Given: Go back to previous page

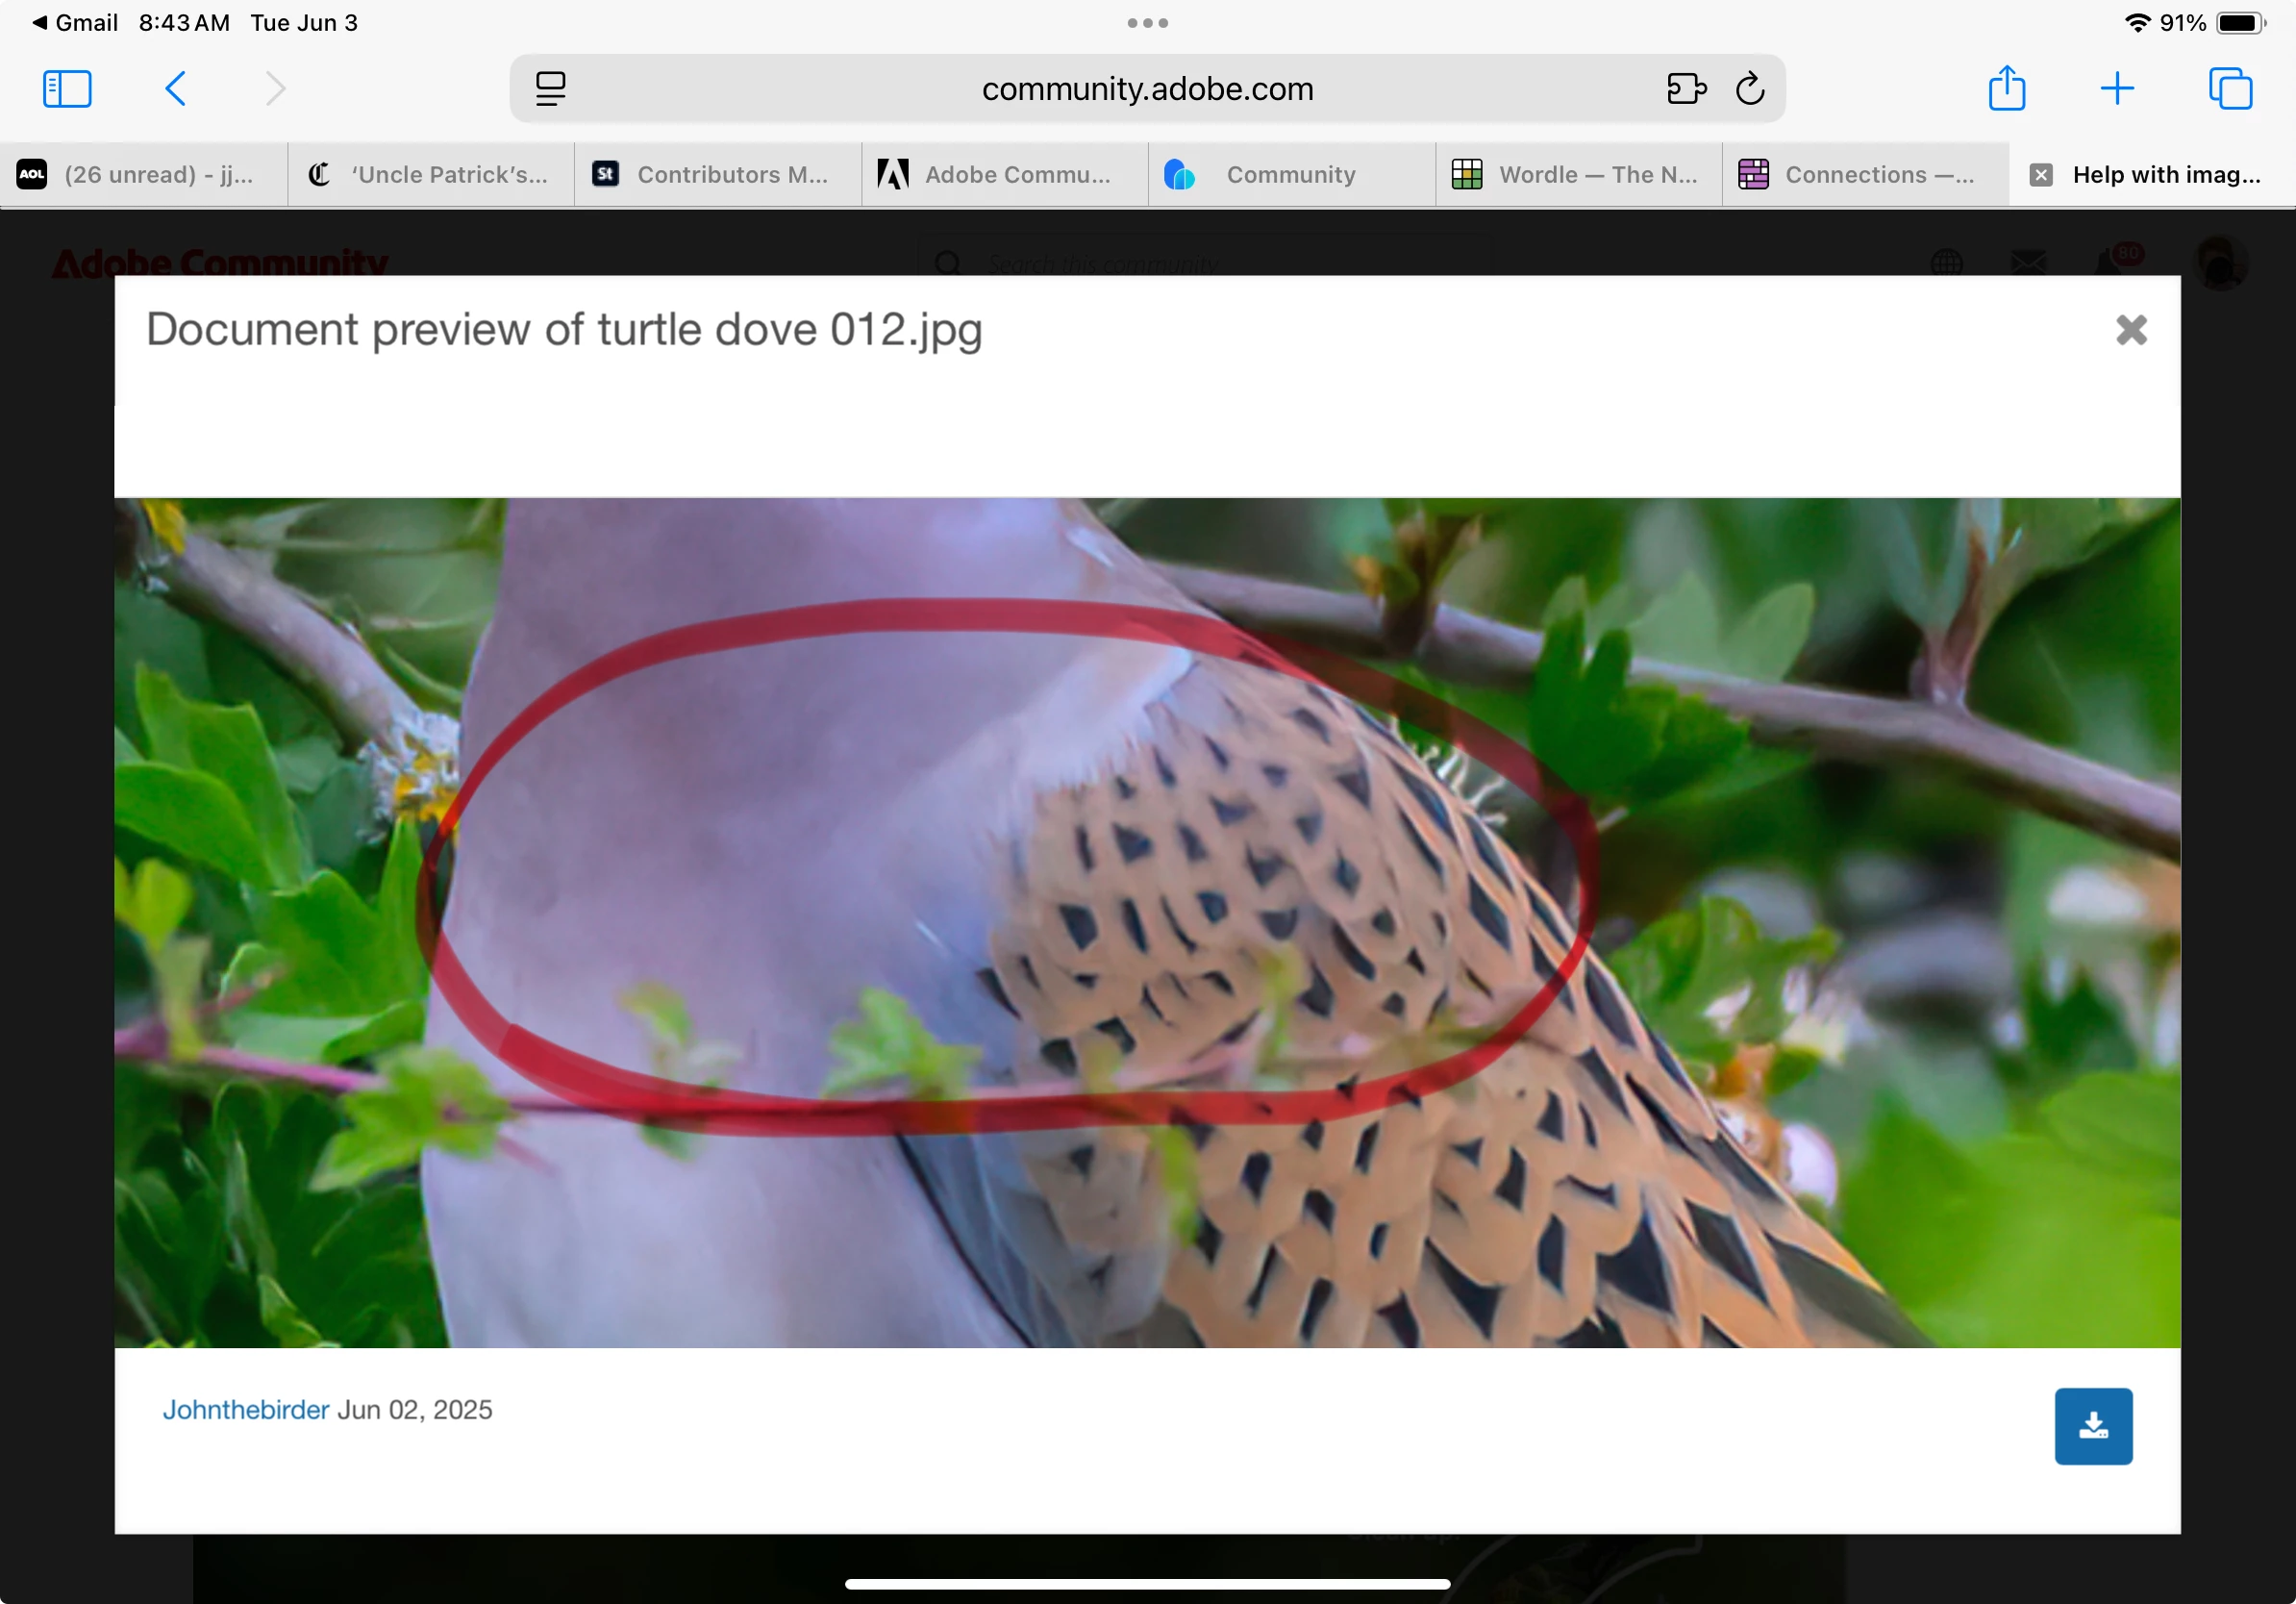Looking at the screenshot, I should click(175, 89).
